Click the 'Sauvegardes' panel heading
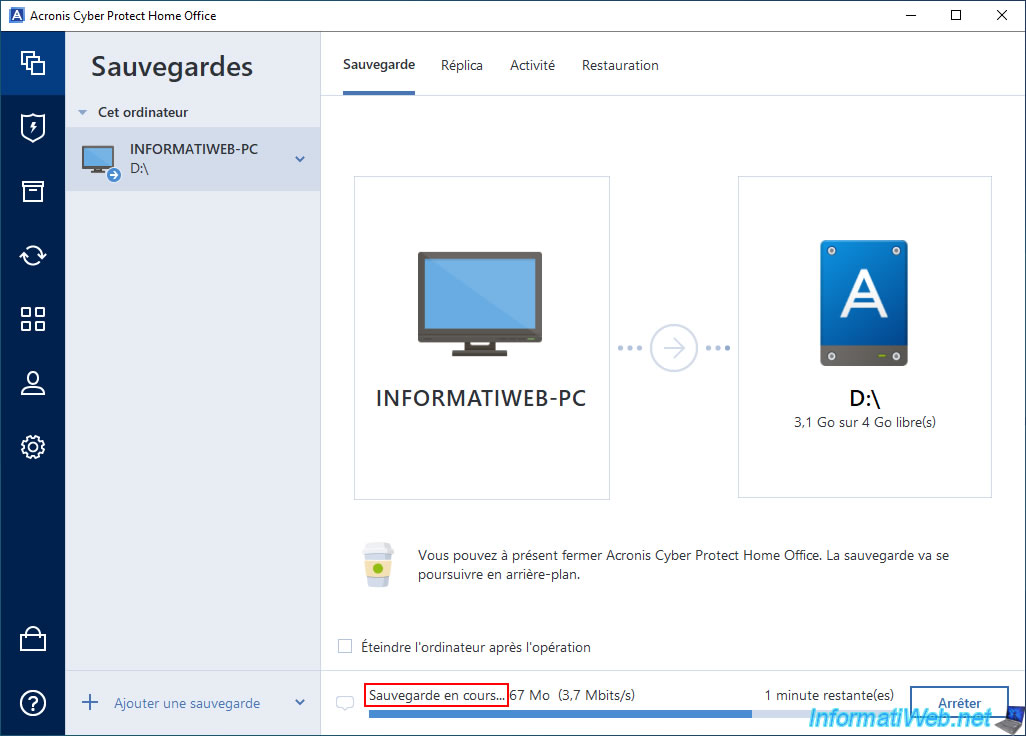 (172, 67)
